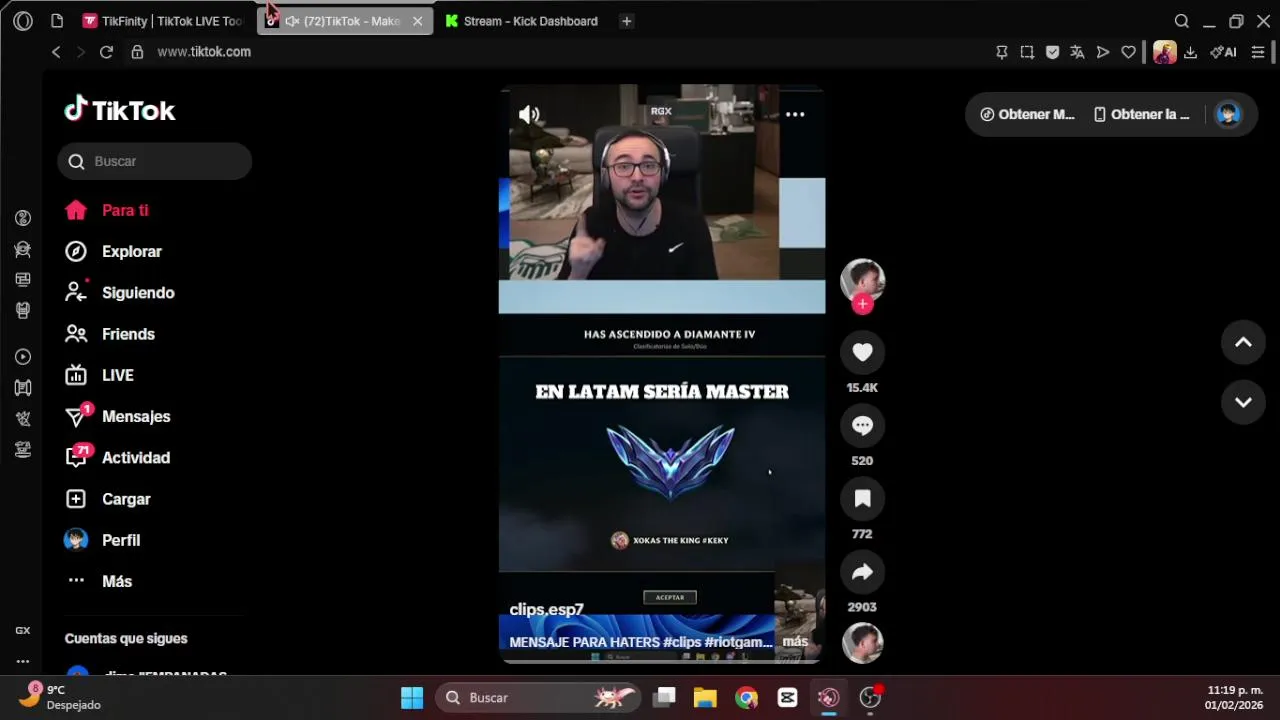
Task: Open the TikTok profile avatar menu
Action: [x=1228, y=114]
